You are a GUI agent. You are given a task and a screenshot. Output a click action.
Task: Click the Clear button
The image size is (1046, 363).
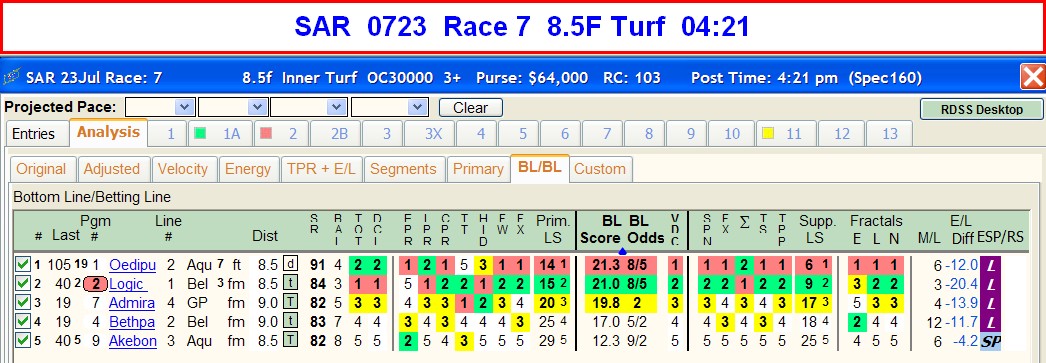(x=470, y=107)
